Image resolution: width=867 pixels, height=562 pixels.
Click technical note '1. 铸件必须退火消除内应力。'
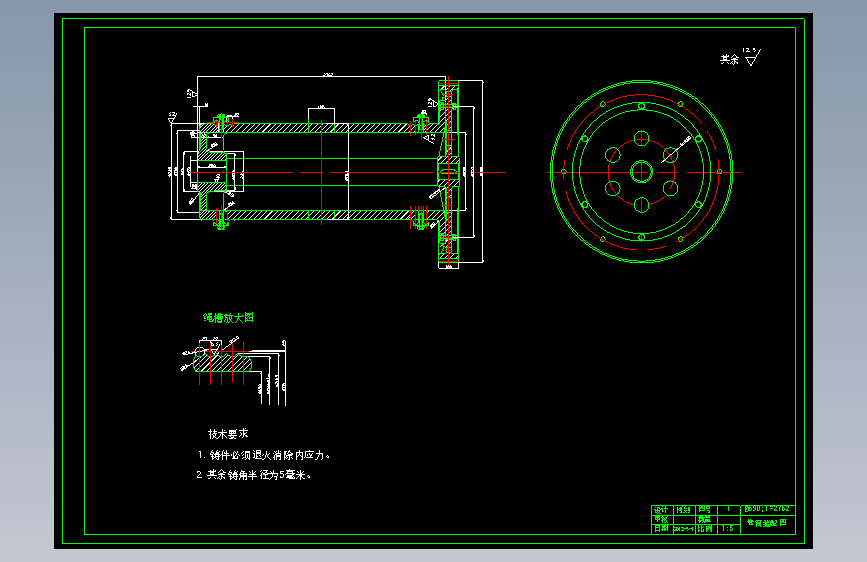point(264,455)
